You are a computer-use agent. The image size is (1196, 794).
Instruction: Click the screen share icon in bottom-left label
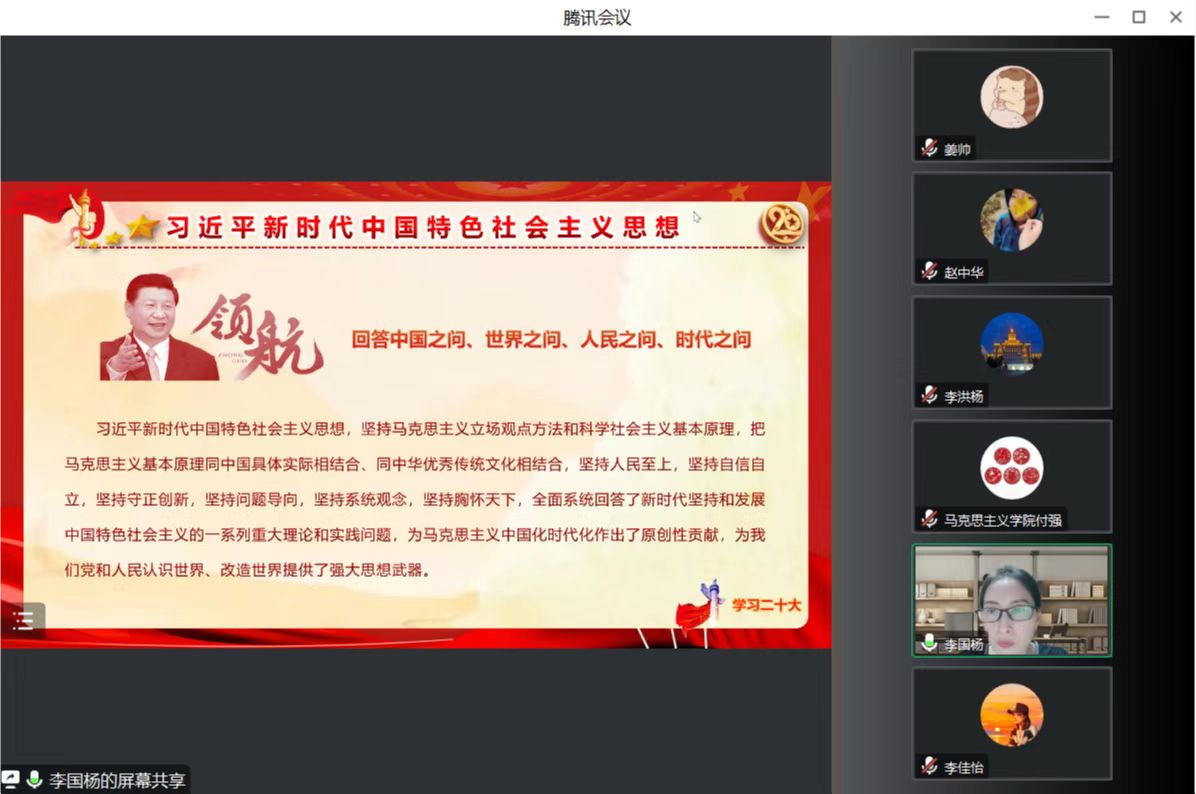tap(11, 779)
